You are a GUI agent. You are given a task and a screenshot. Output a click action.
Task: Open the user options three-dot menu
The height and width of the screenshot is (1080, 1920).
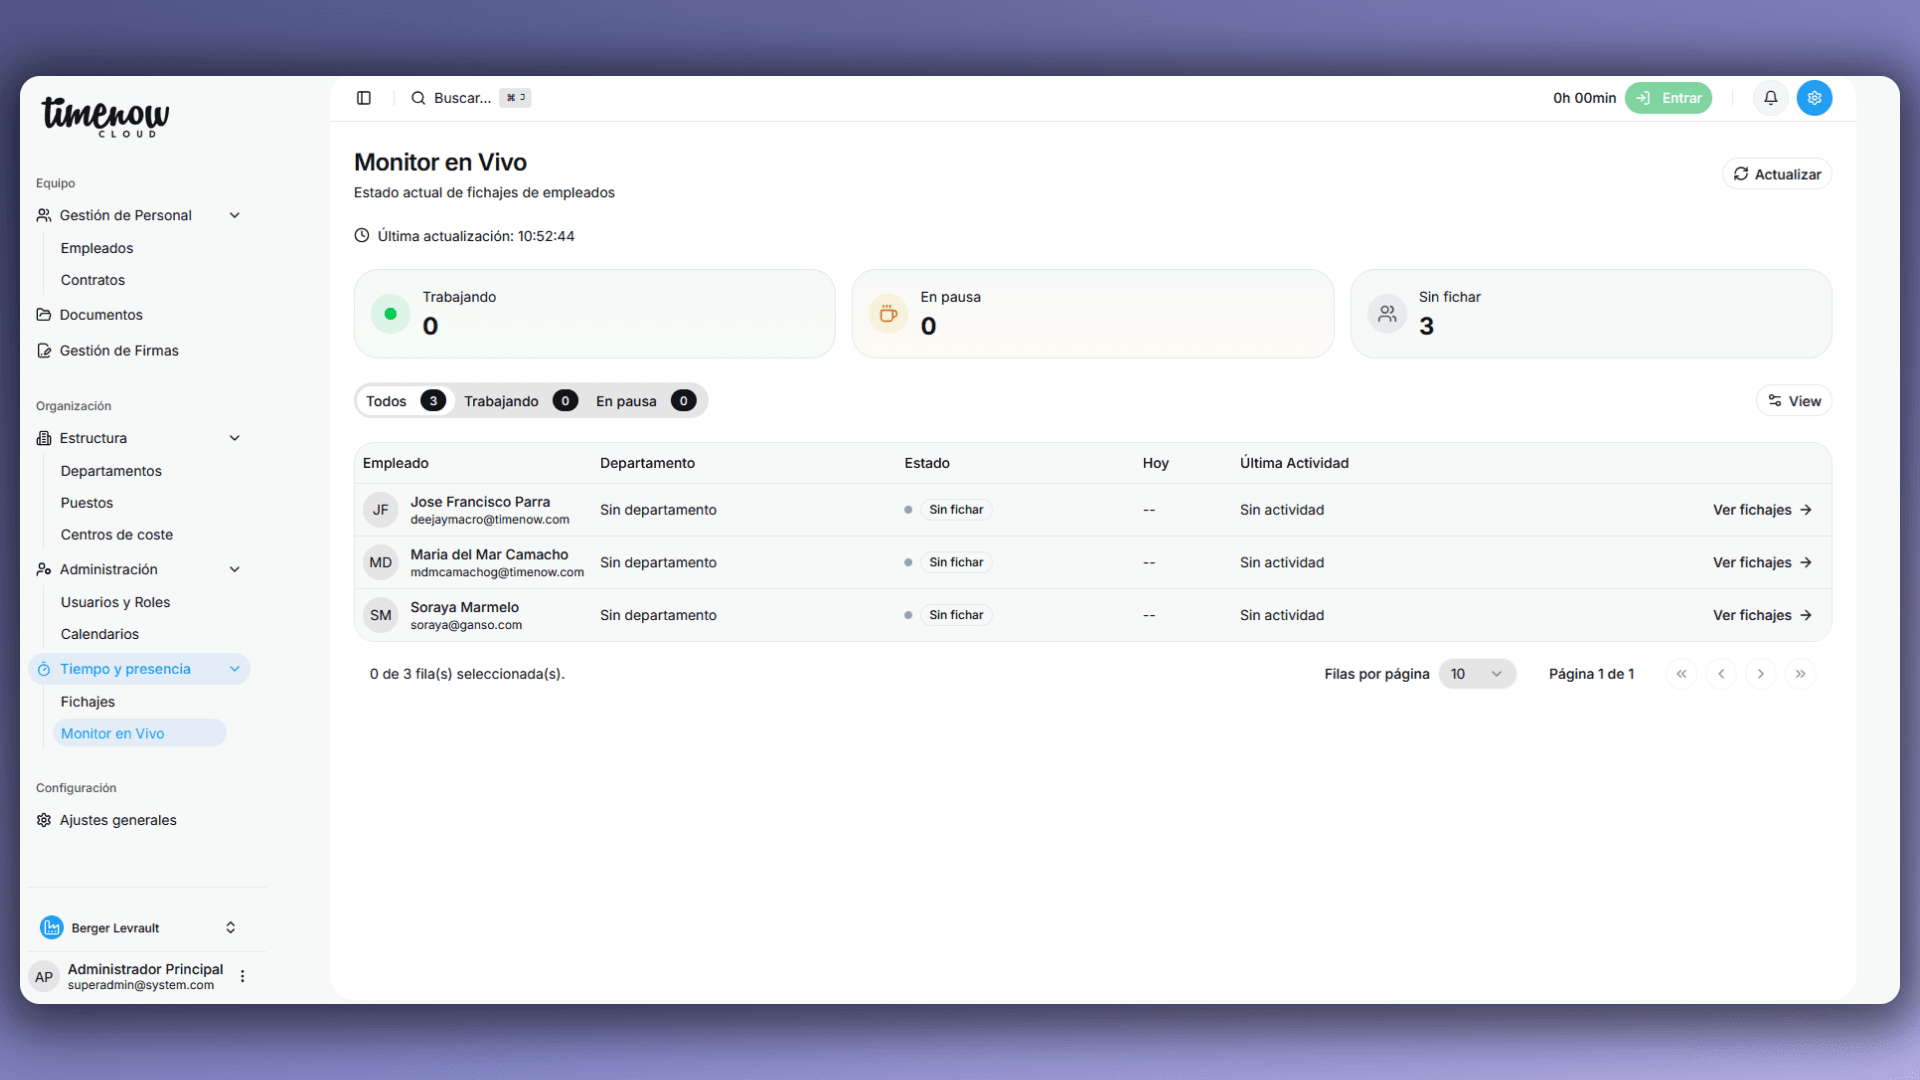(242, 976)
